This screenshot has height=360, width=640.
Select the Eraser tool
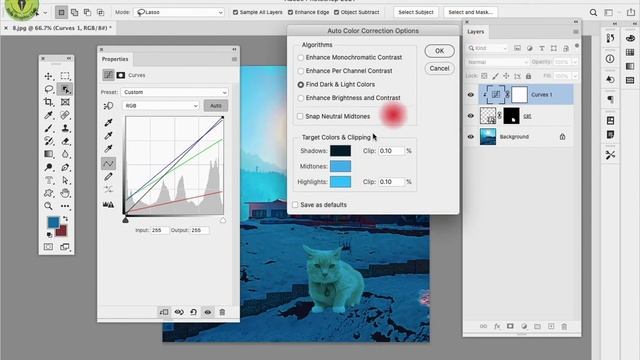(65, 141)
